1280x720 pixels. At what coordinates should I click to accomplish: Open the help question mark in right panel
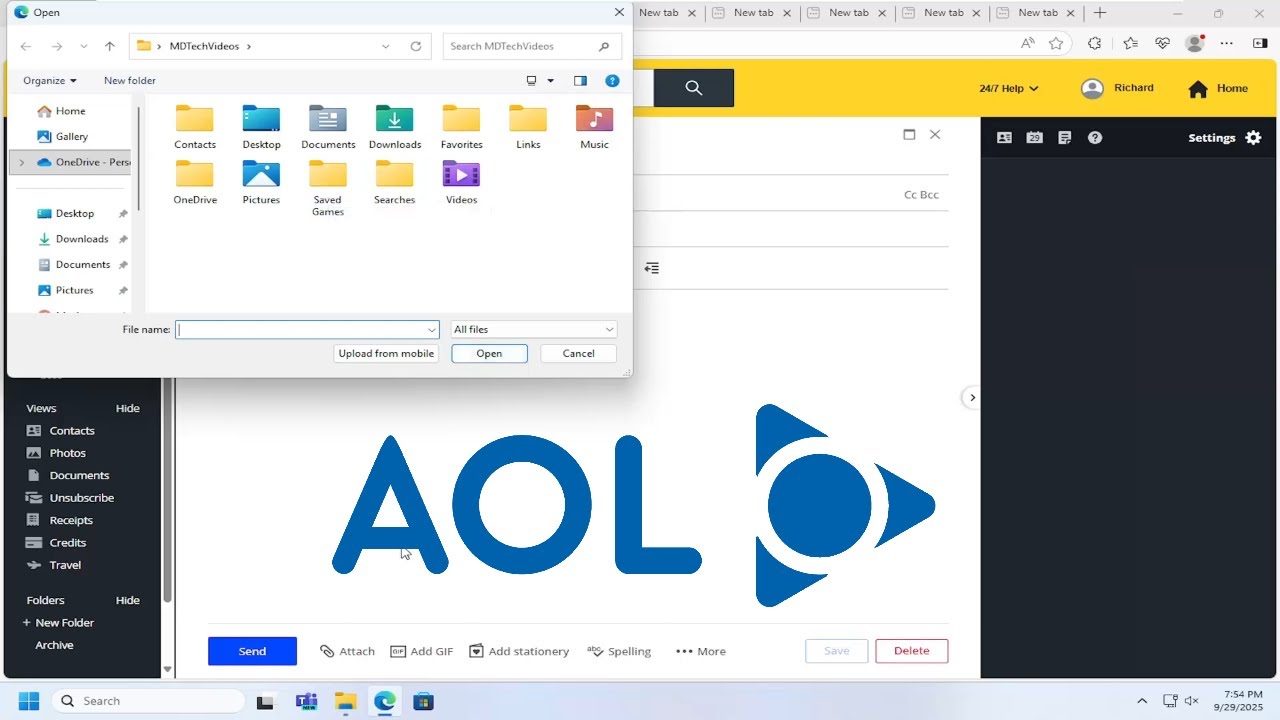1095,138
